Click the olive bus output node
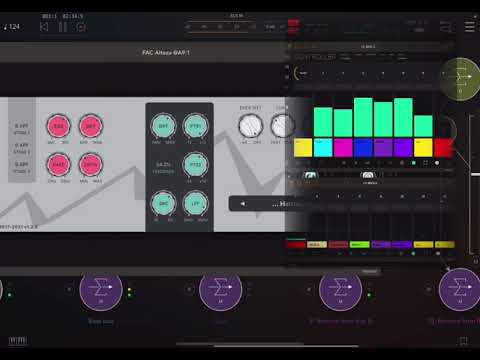This screenshot has width=480, height=360. (460, 79)
